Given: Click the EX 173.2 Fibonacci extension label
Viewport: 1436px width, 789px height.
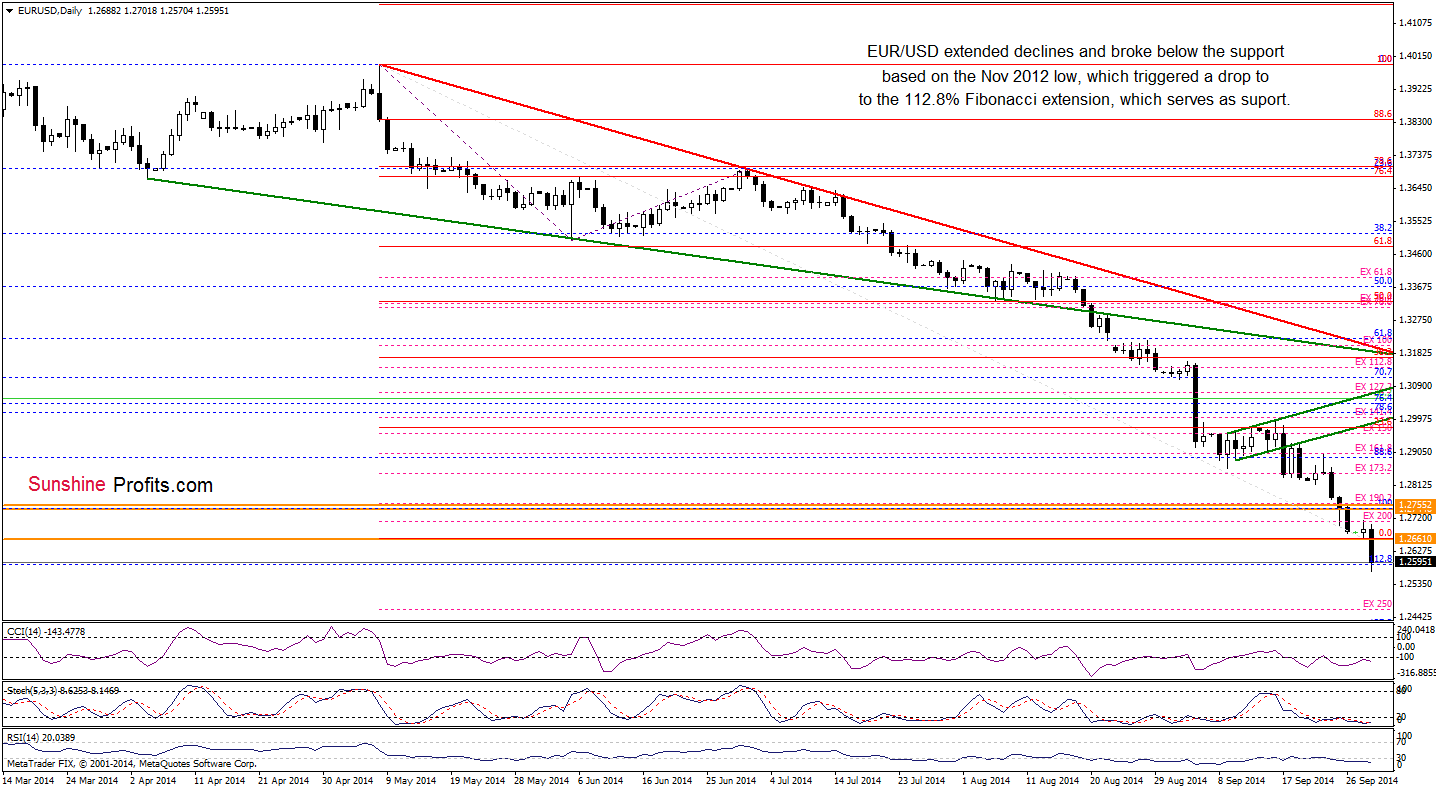Looking at the screenshot, I should coord(1374,468).
